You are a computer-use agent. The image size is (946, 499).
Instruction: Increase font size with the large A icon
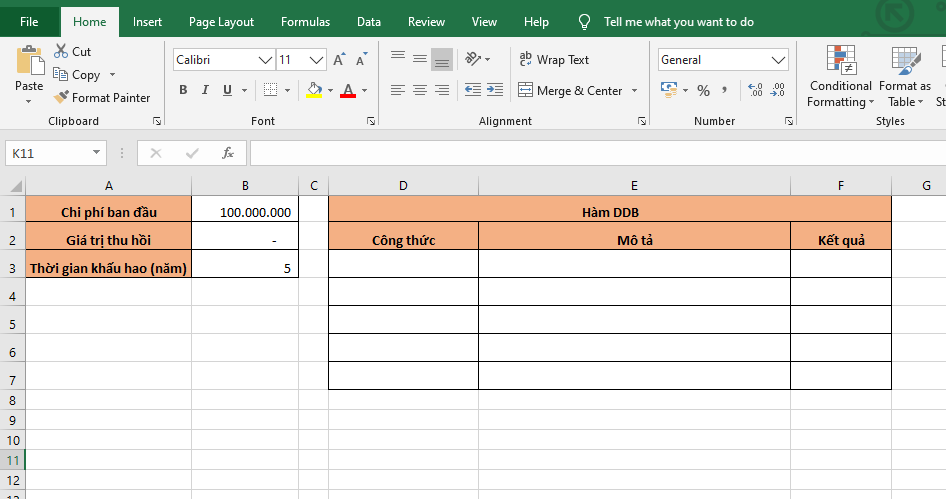(x=339, y=60)
